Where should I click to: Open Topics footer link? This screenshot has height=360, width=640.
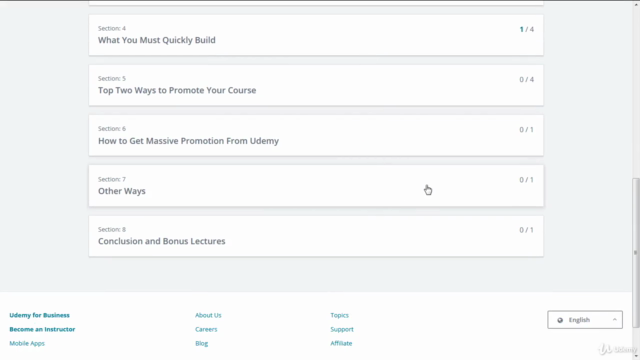click(x=340, y=315)
